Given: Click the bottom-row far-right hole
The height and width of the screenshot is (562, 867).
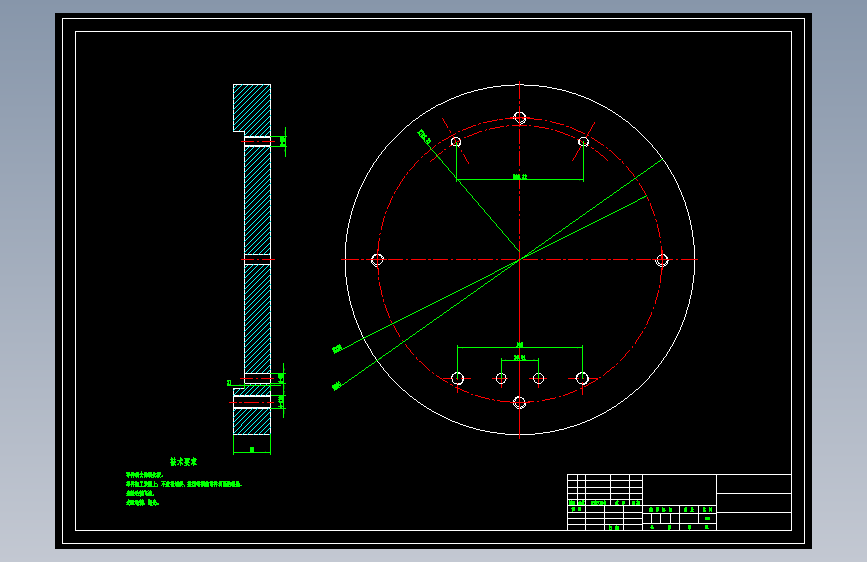Looking at the screenshot, I should coord(582,378).
